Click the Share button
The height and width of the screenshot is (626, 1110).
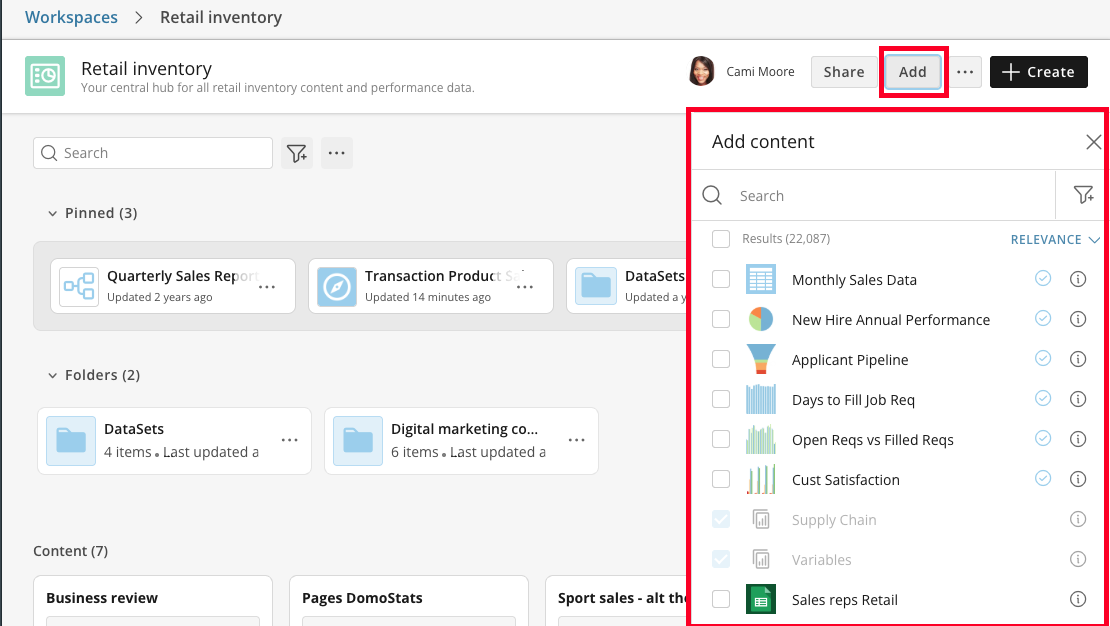[844, 72]
